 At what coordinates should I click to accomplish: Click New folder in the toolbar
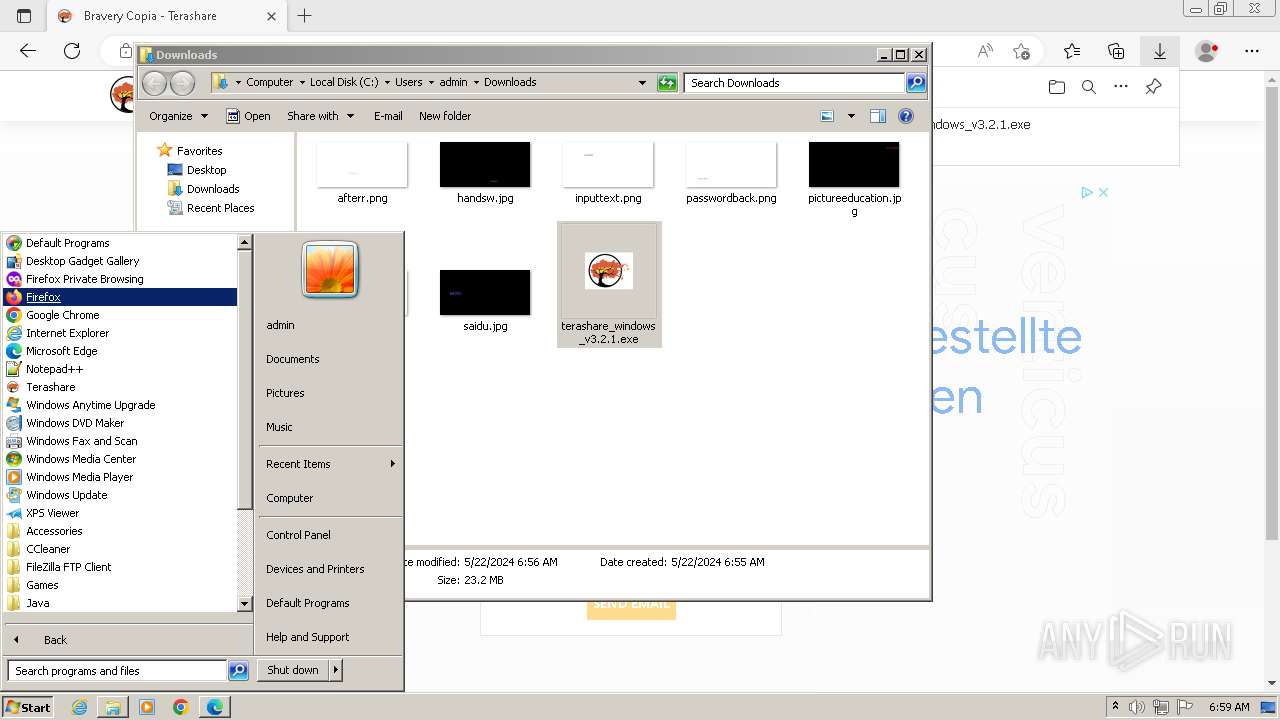[x=445, y=116]
